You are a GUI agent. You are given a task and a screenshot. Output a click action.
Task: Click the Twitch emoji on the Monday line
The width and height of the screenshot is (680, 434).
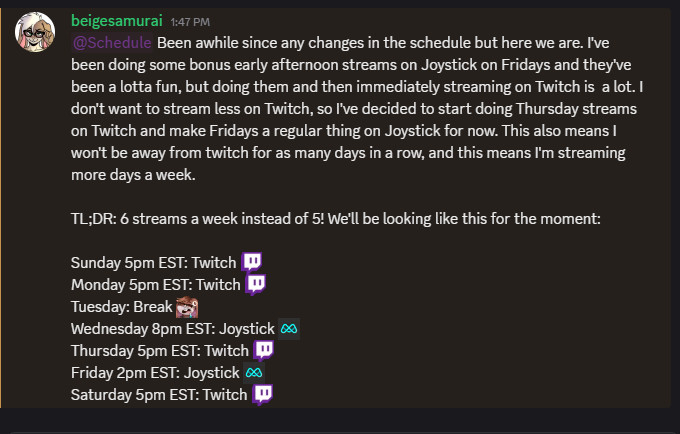[256, 285]
